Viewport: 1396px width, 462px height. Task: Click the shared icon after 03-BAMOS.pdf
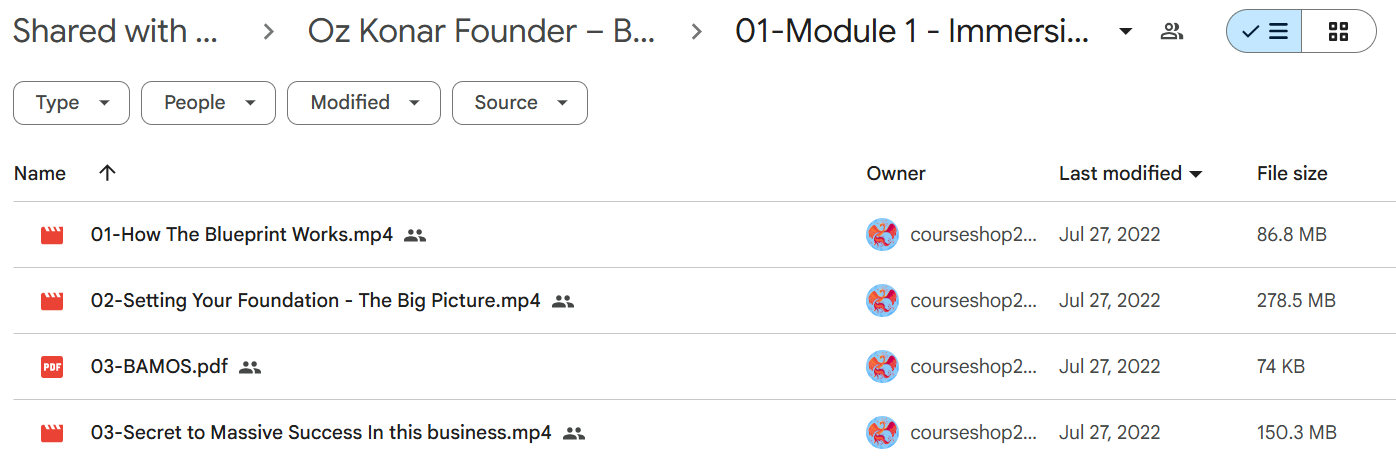tap(250, 367)
